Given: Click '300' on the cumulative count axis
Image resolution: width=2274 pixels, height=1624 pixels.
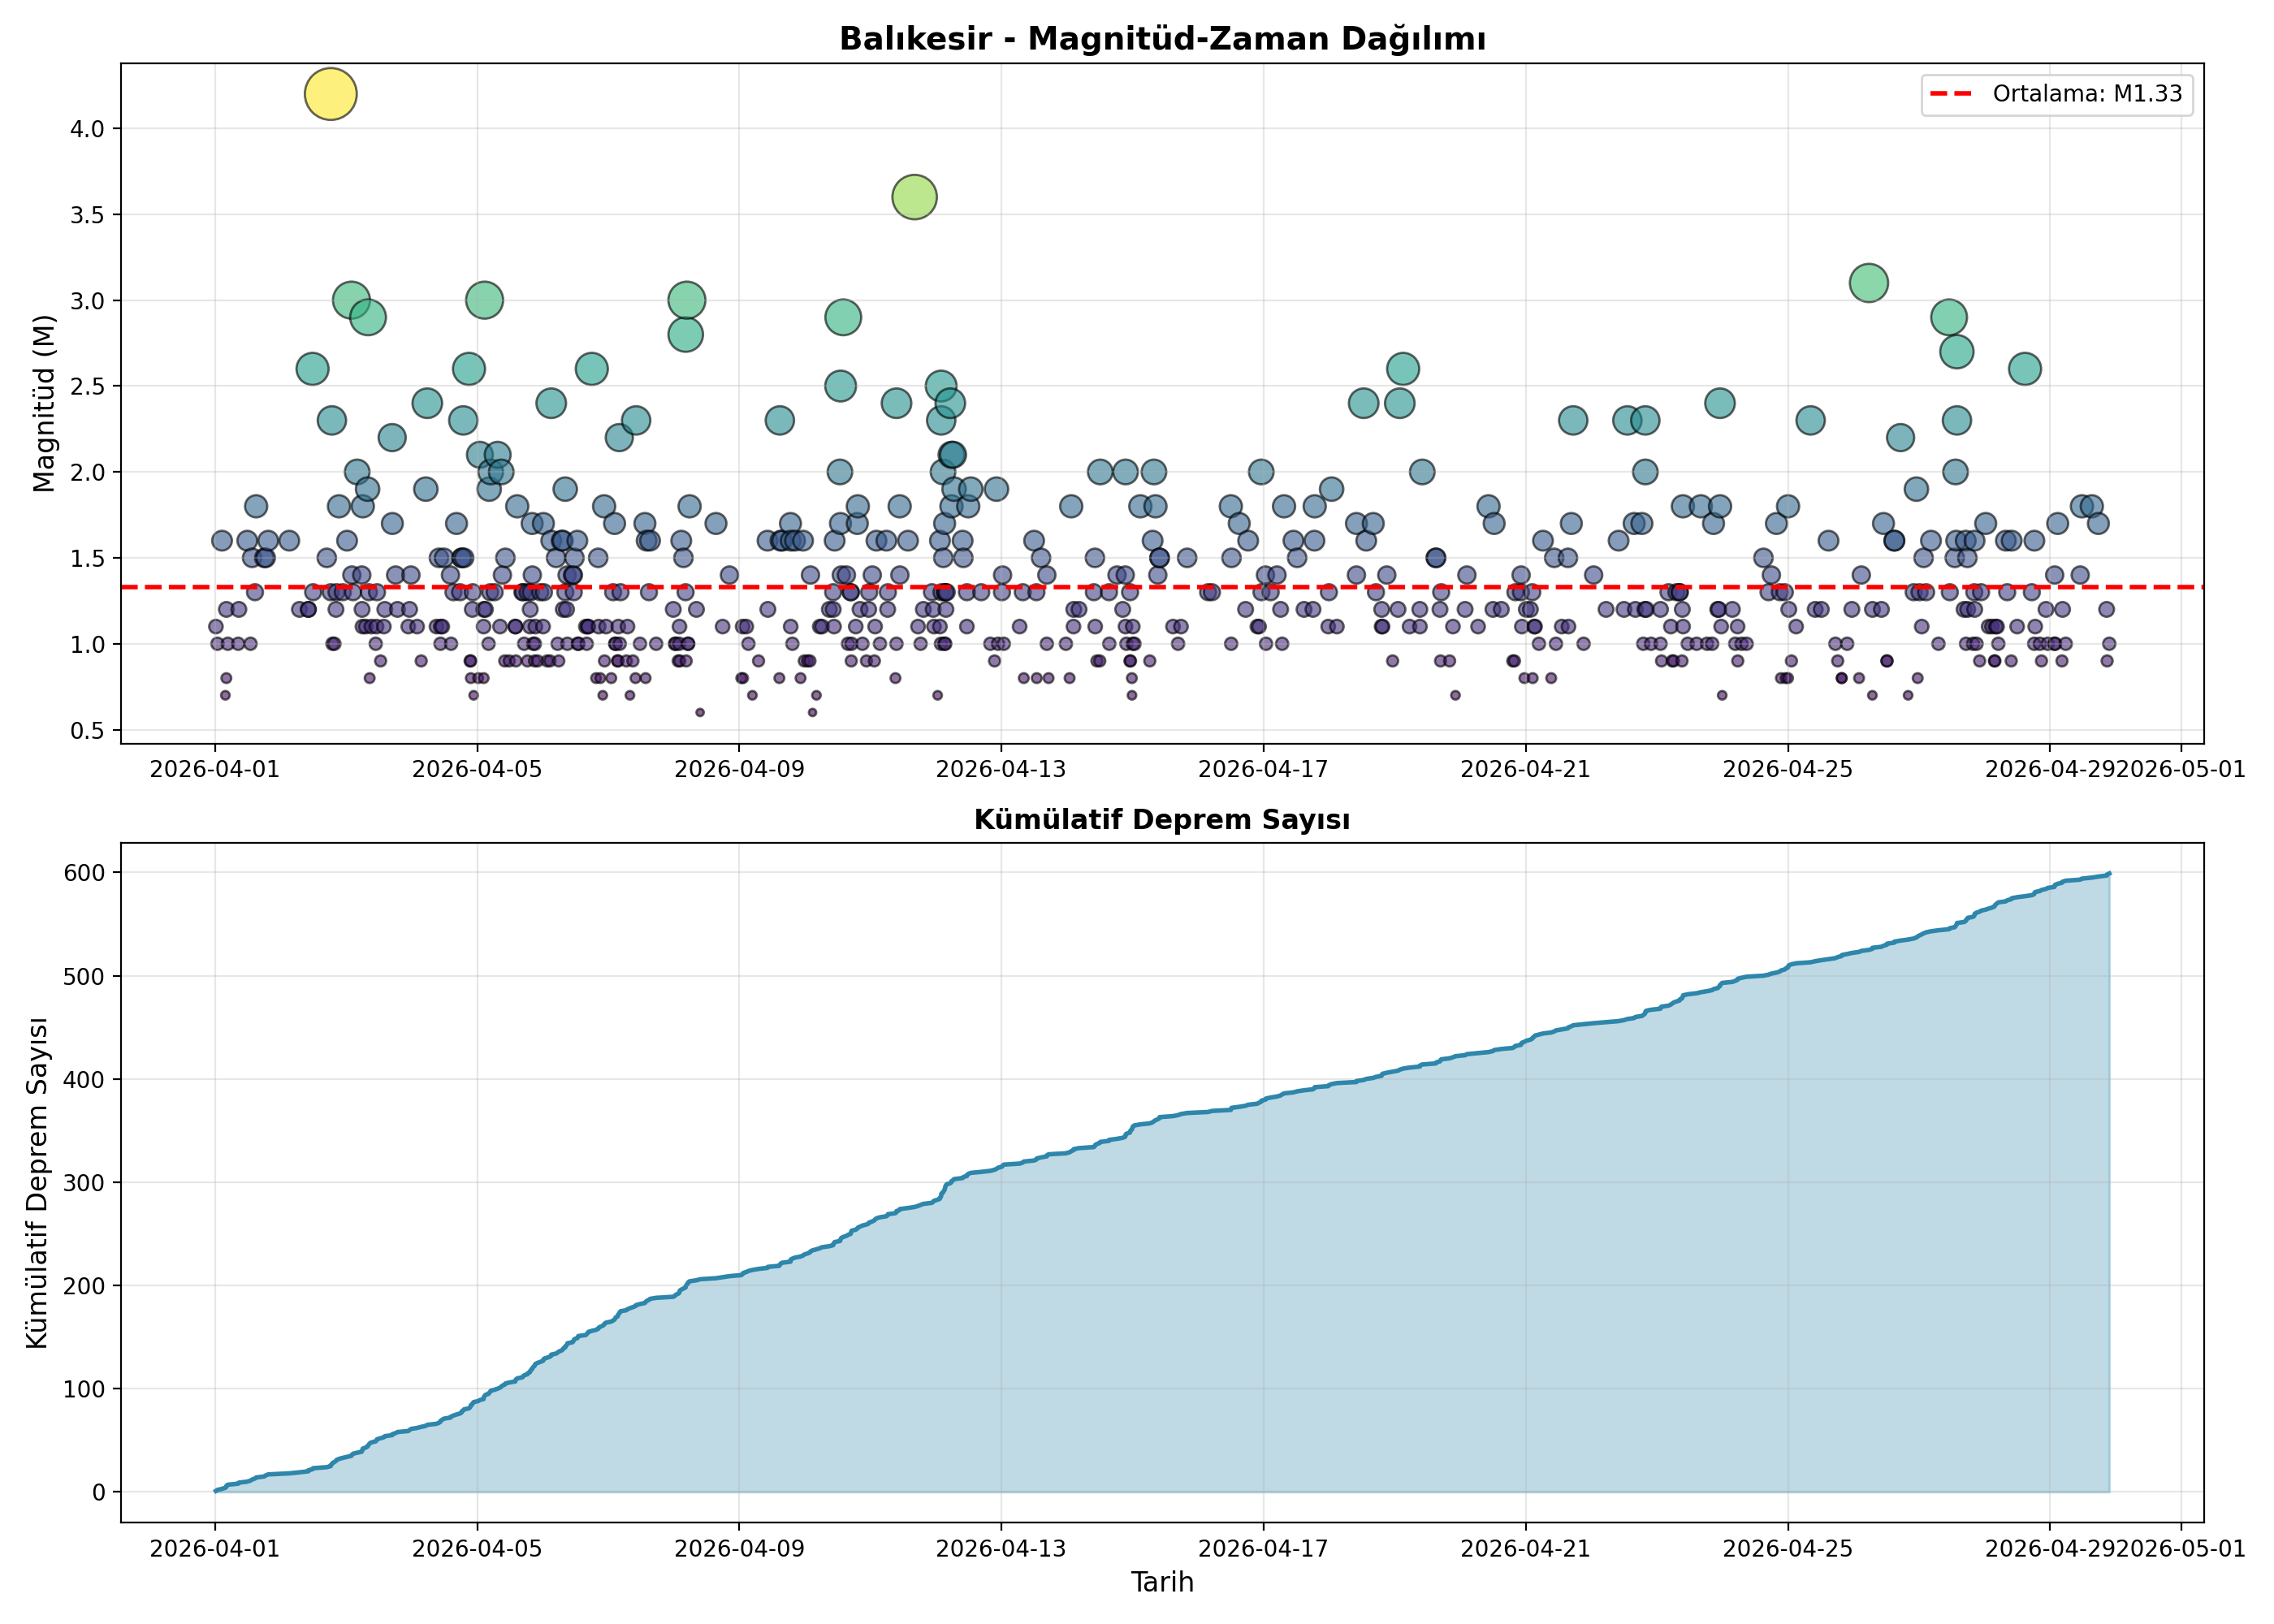Looking at the screenshot, I should [x=84, y=1183].
